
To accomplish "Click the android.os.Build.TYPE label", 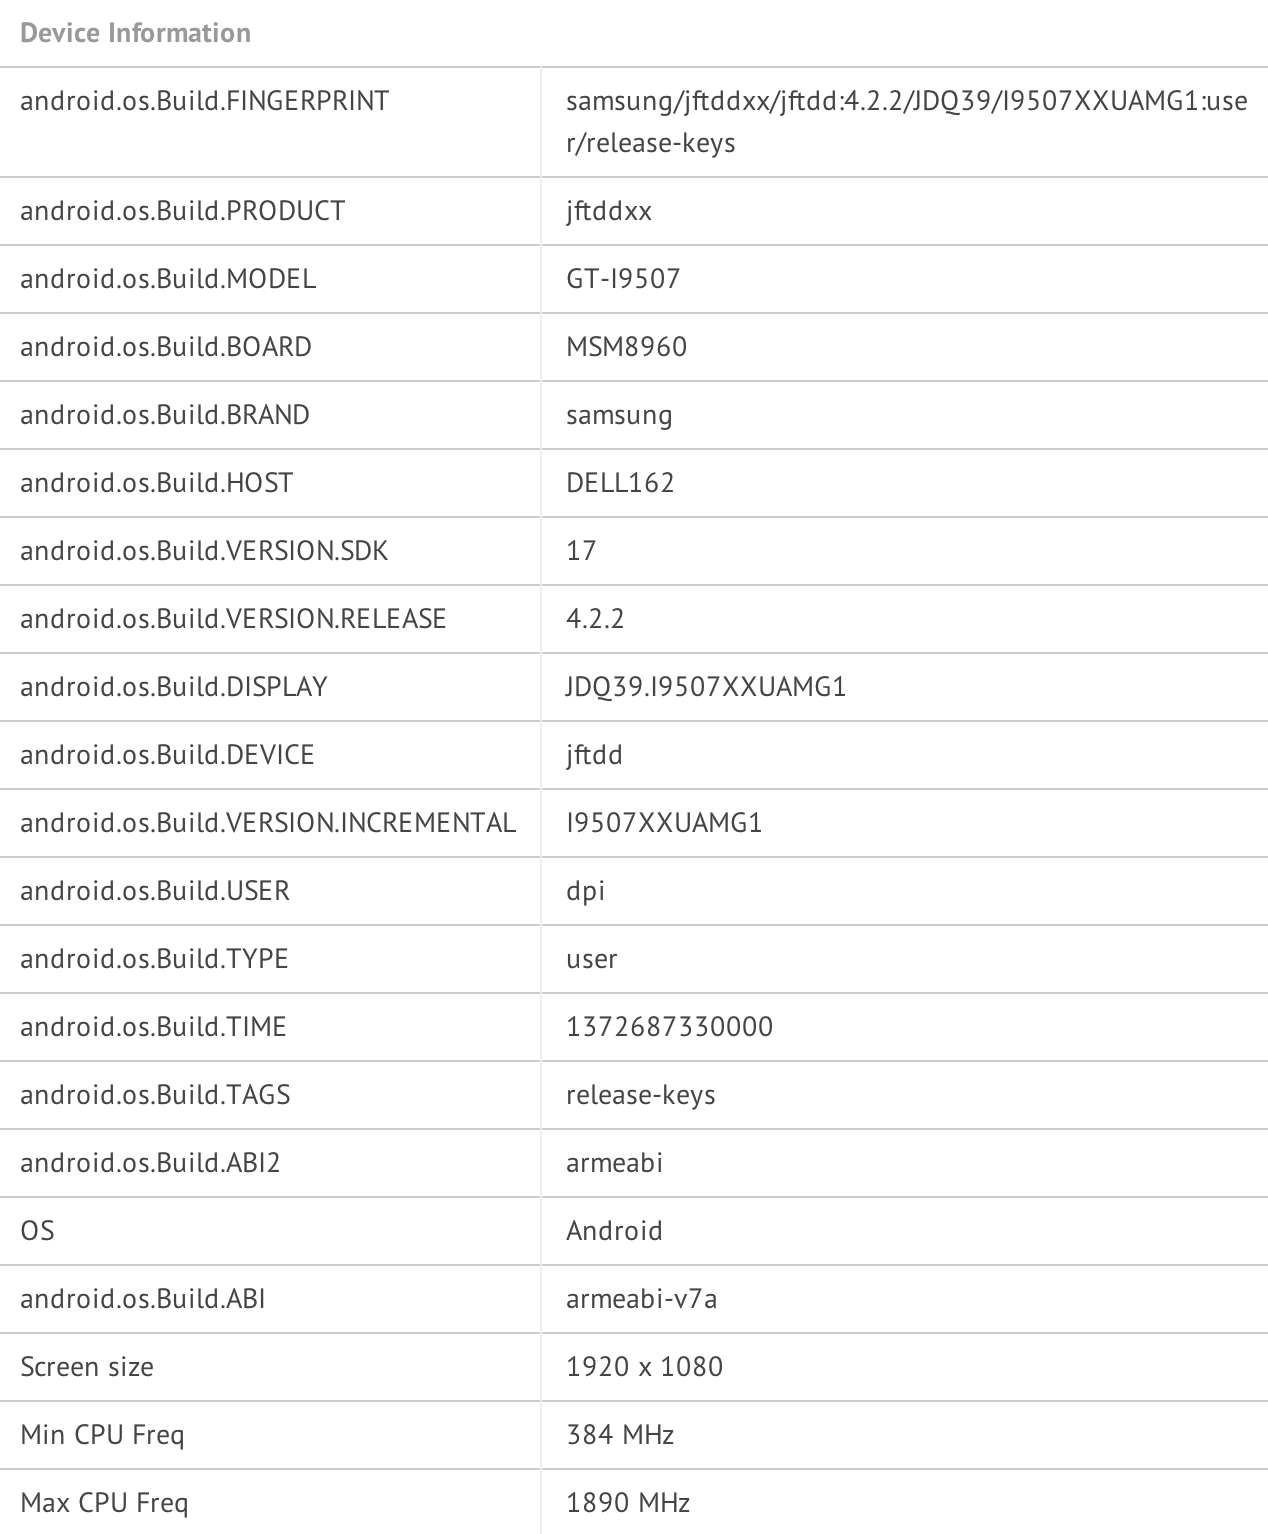I will (154, 959).
